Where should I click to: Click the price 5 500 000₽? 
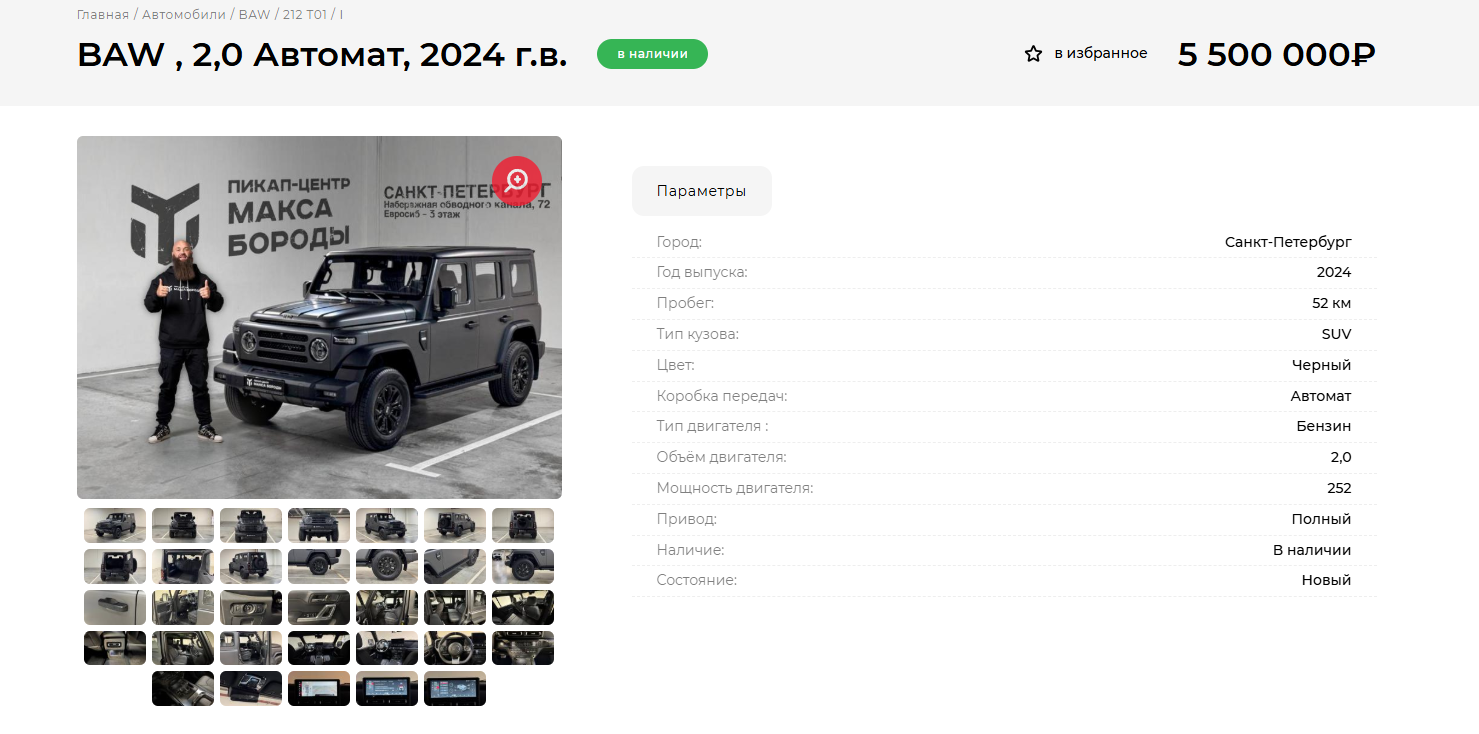[x=1276, y=55]
